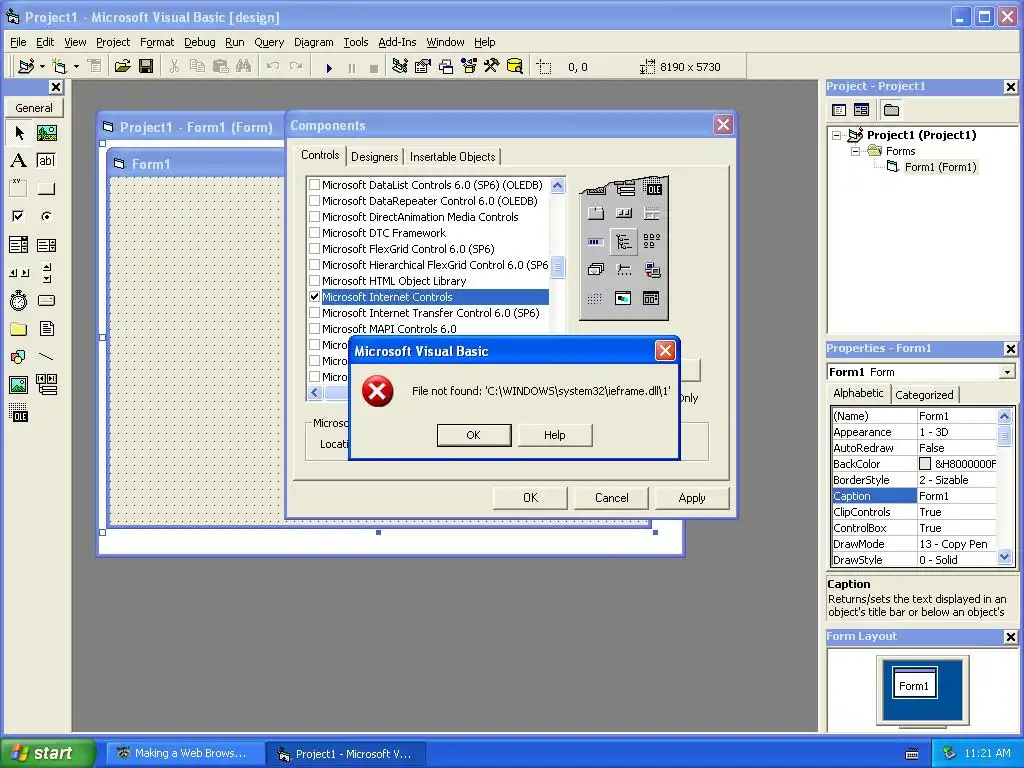Select the FileListBox tool in toolbox
The width and height of the screenshot is (1024, 768).
(46, 328)
